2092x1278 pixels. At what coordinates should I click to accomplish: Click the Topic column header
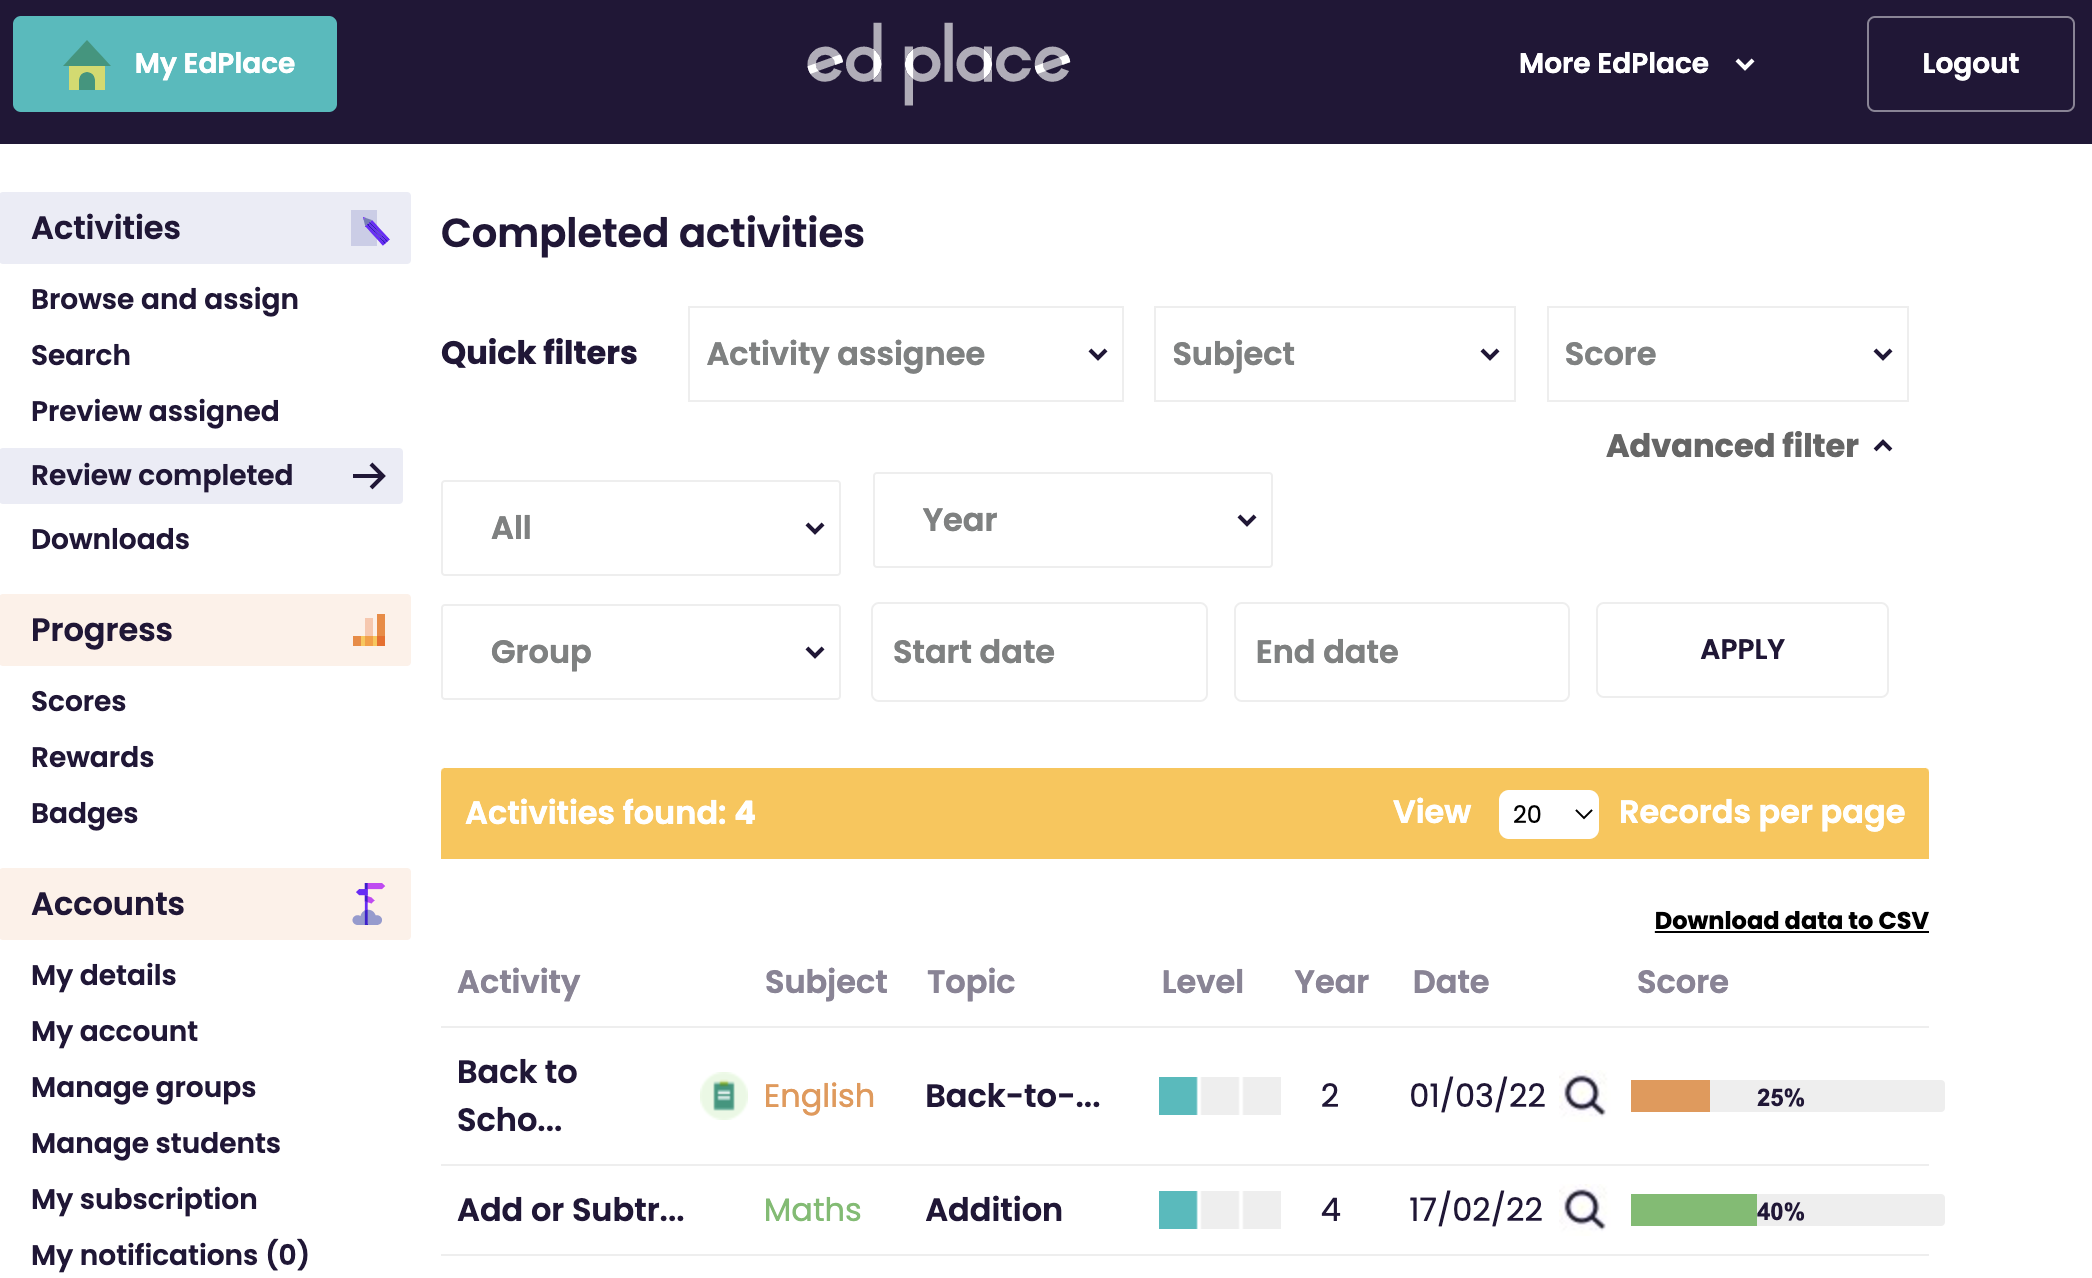[971, 982]
